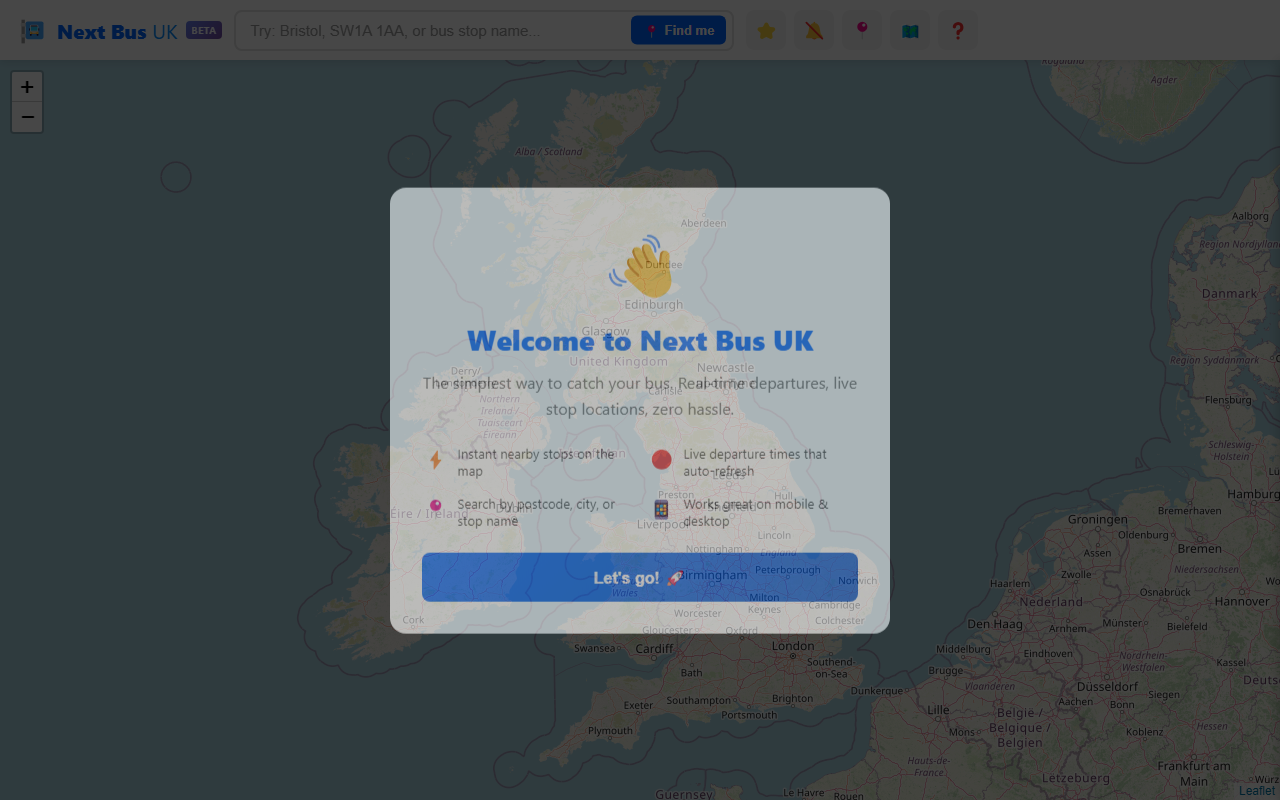Image resolution: width=1280 pixels, height=800 pixels.
Task: Zoom out the map with minus button
Action: click(x=27, y=117)
